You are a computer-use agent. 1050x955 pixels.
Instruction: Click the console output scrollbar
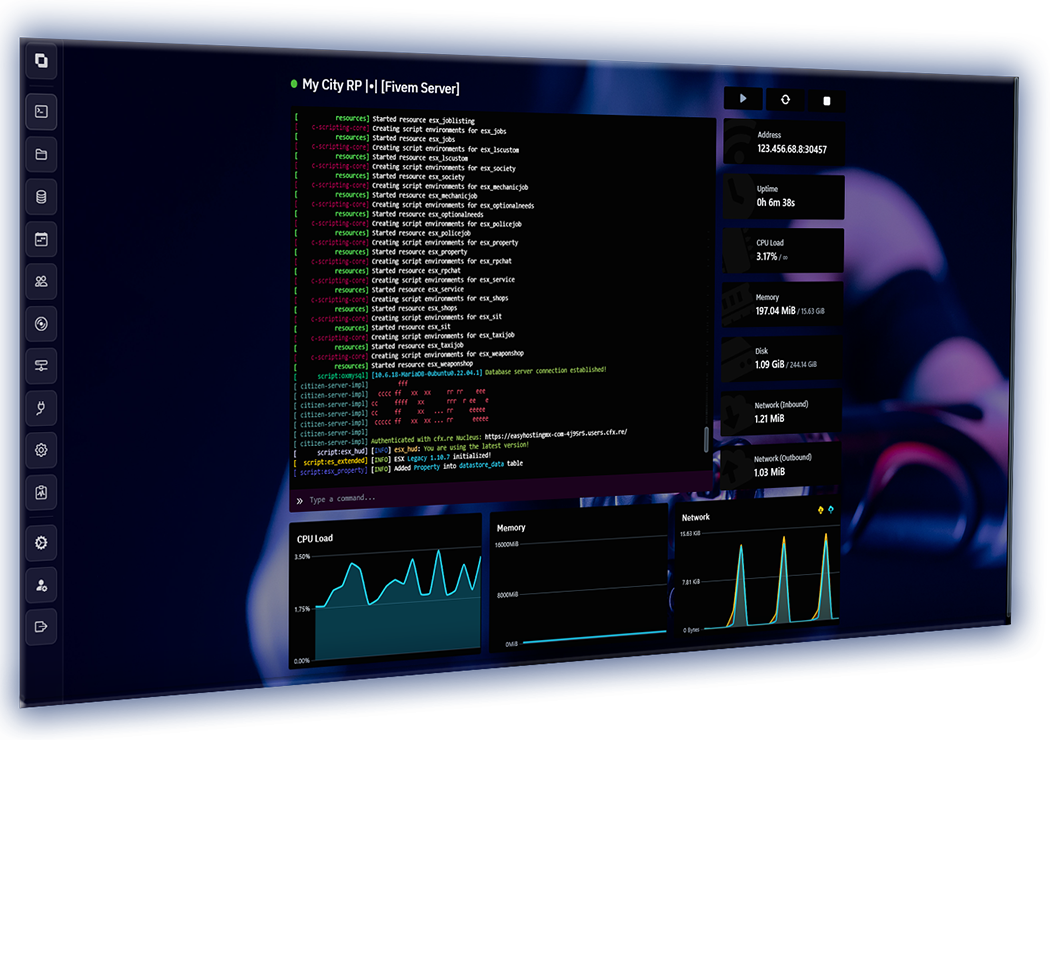[x=707, y=438]
